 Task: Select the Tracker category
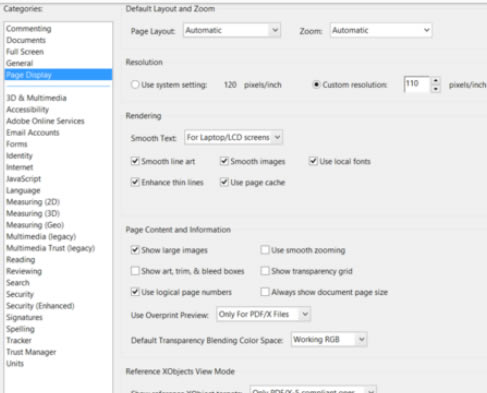click(x=19, y=341)
